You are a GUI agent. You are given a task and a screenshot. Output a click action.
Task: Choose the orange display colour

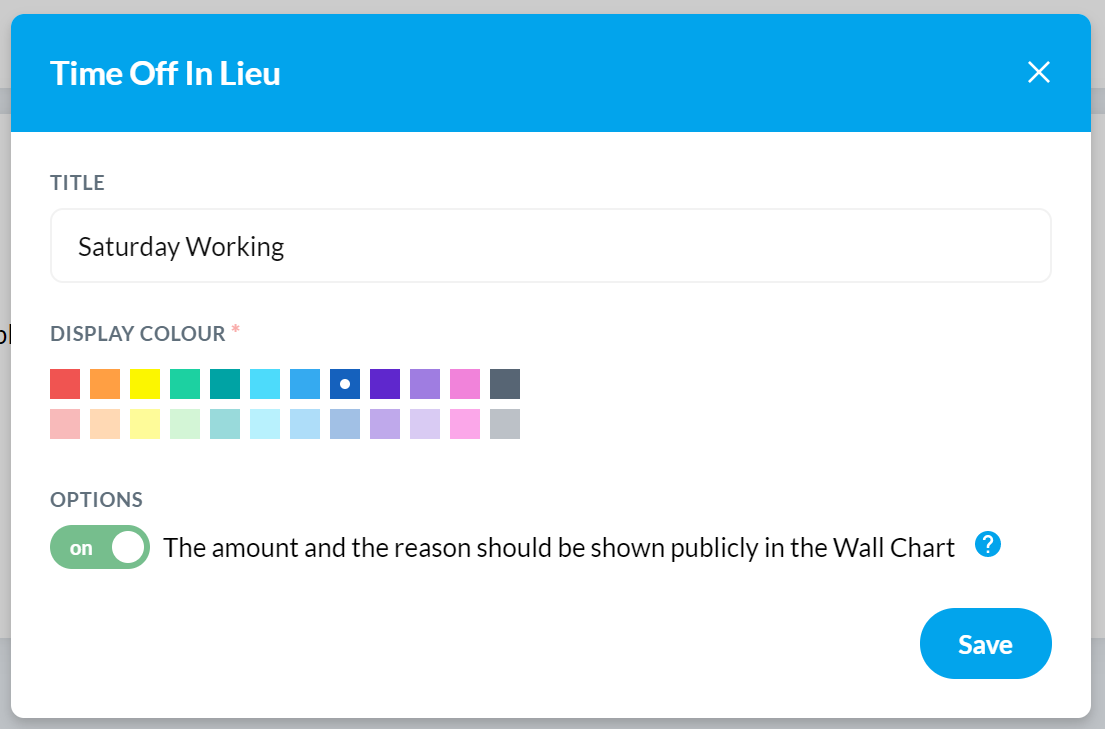(x=105, y=384)
